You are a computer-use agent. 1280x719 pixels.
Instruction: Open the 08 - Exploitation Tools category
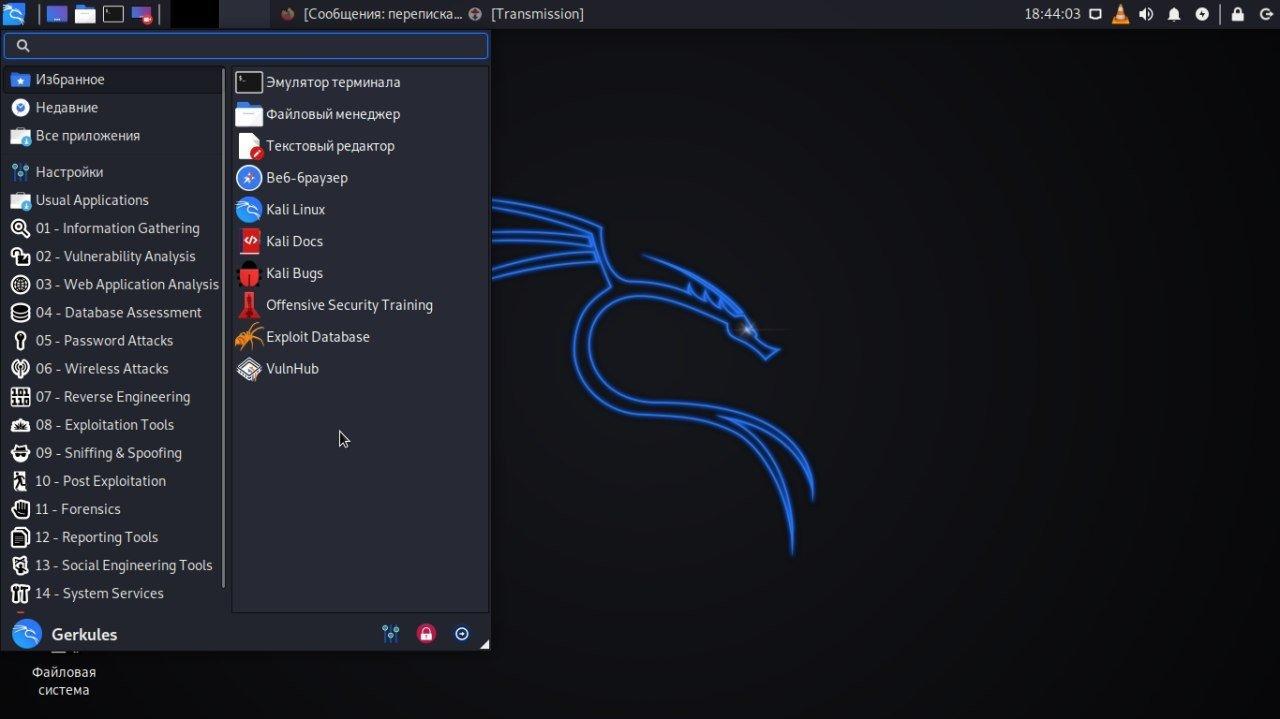(x=114, y=424)
